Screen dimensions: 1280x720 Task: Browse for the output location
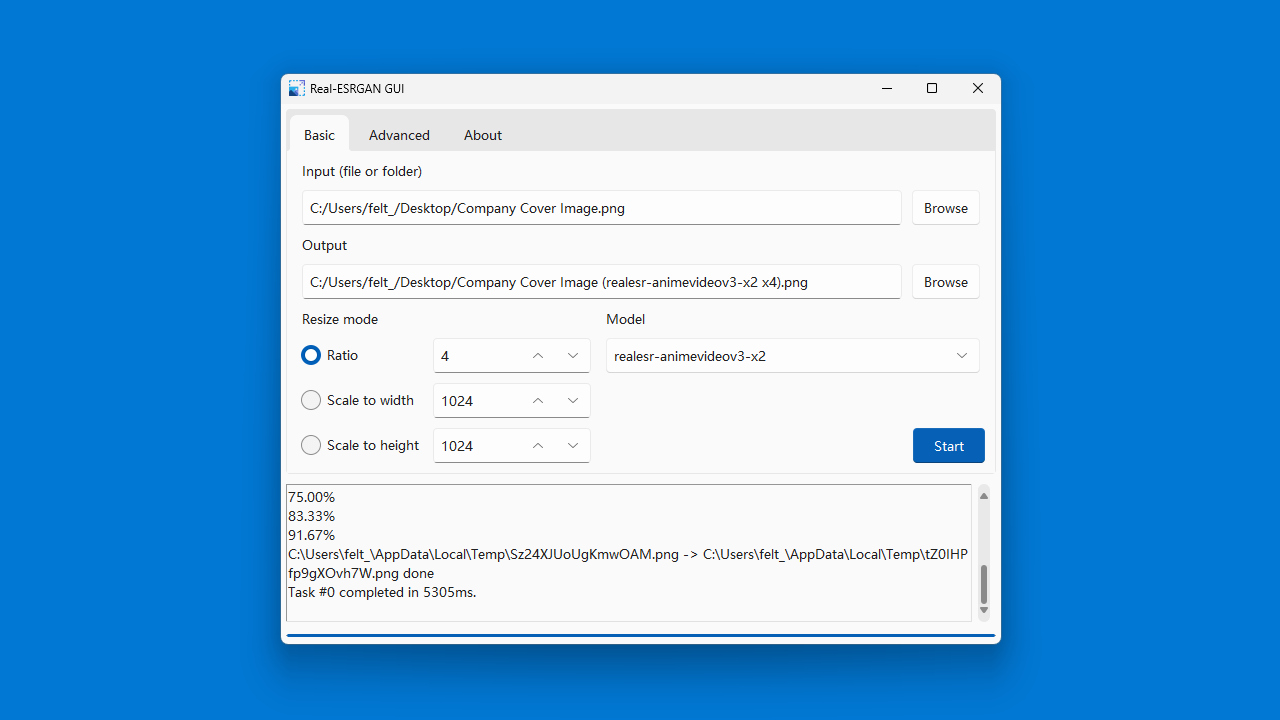[x=946, y=282]
